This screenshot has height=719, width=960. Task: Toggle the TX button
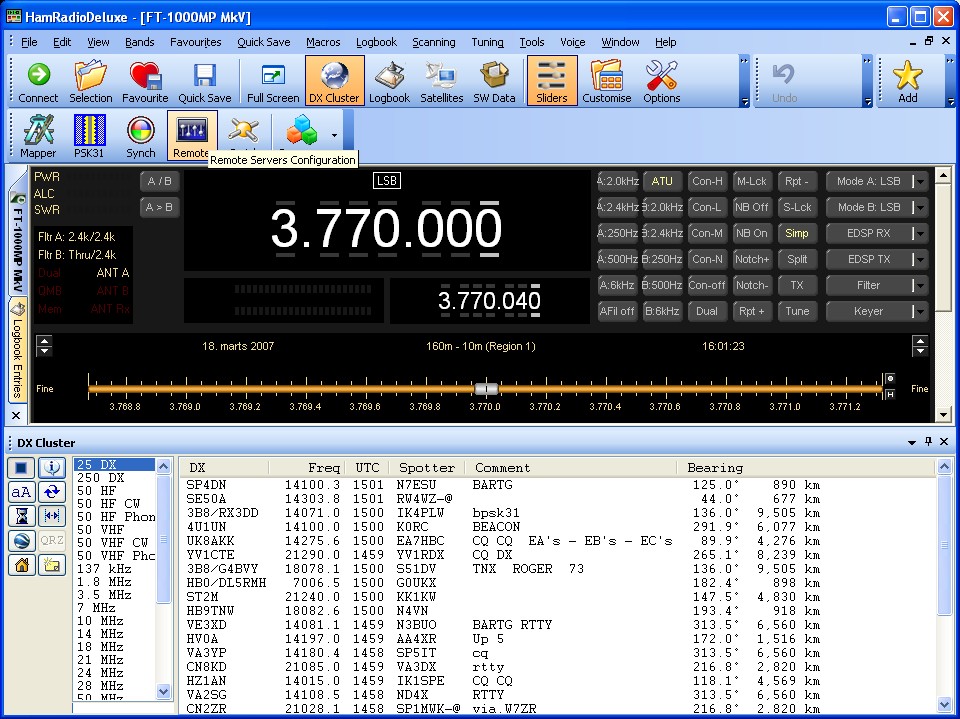pos(797,285)
